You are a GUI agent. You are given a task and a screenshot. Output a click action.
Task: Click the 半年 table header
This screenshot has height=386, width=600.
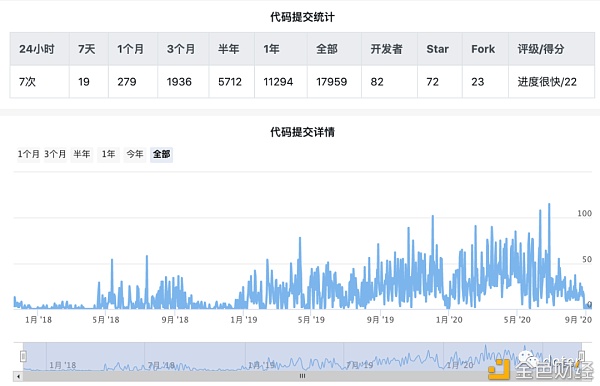click(x=232, y=49)
